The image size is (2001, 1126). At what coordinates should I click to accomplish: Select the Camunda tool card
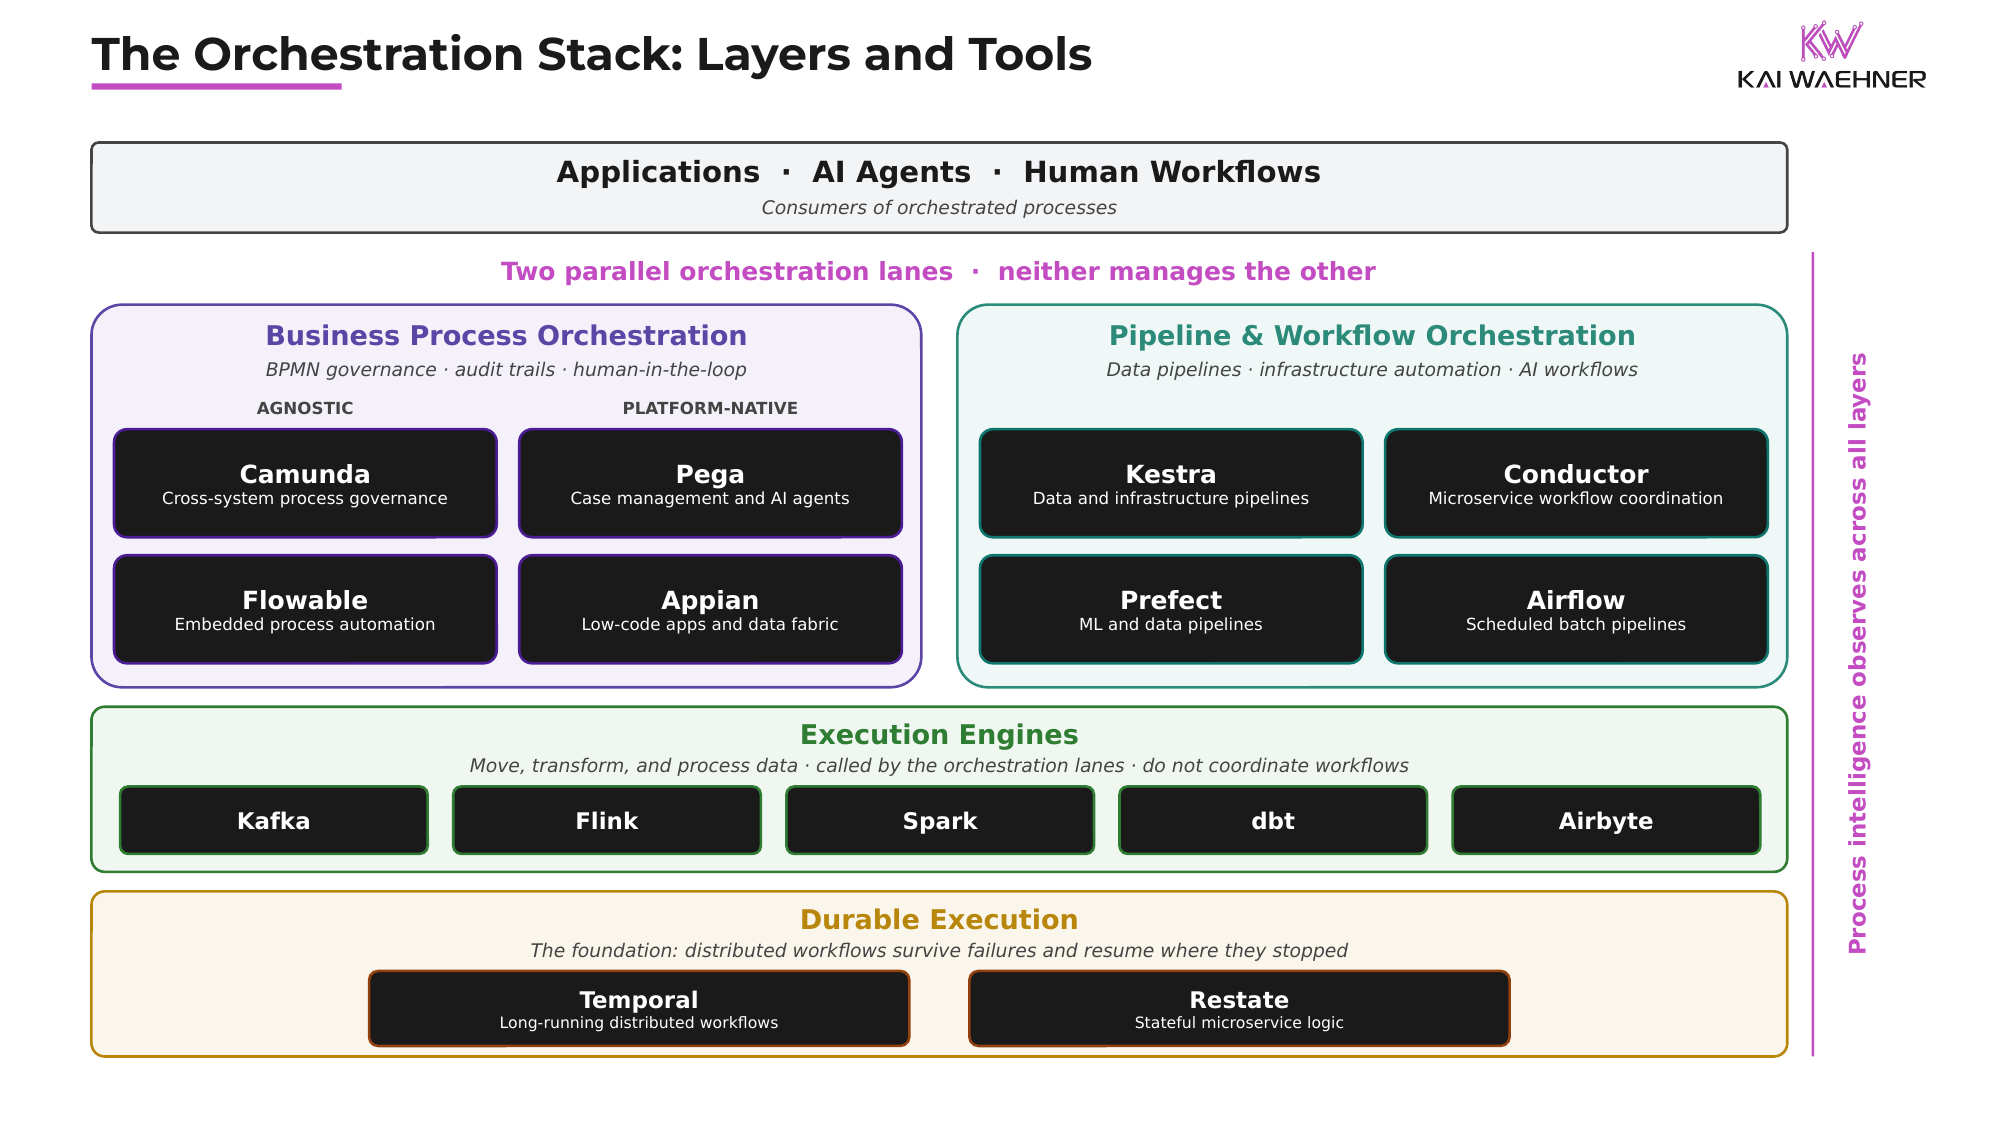305,484
